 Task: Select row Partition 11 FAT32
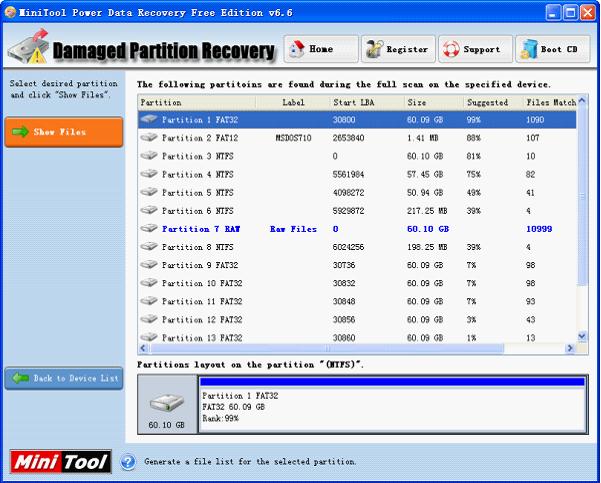[x=357, y=301]
